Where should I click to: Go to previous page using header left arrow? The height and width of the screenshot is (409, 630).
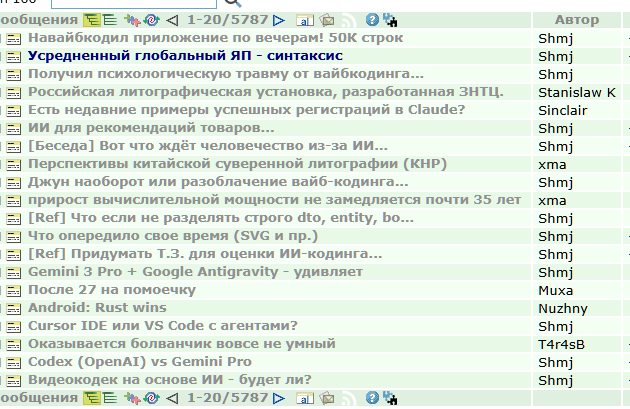pos(172,19)
